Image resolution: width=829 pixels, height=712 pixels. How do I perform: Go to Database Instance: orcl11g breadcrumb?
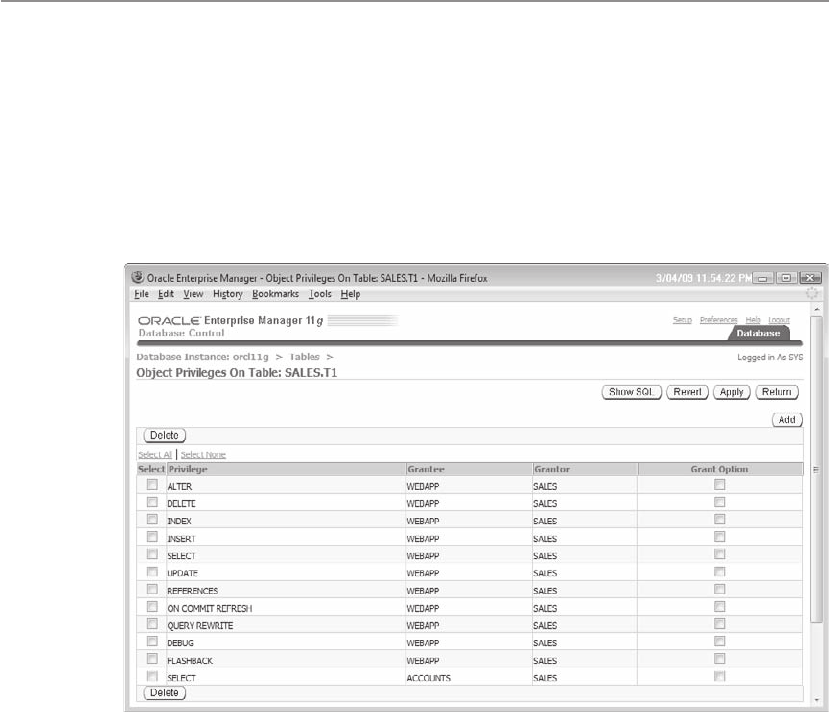202,357
